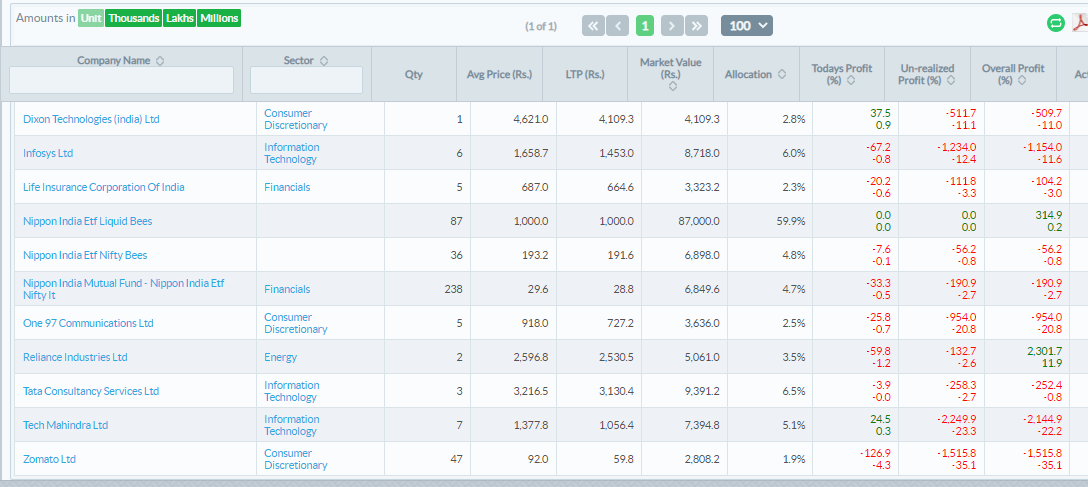Screen dimensions: 1088x487
Task: Sort by Company Name icon
Action: [160, 61]
